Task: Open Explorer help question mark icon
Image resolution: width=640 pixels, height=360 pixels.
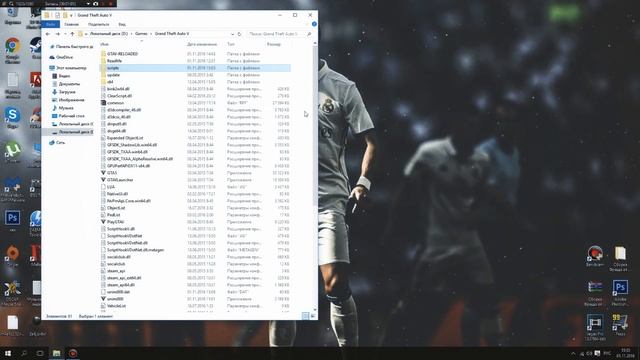Action: pos(314,24)
